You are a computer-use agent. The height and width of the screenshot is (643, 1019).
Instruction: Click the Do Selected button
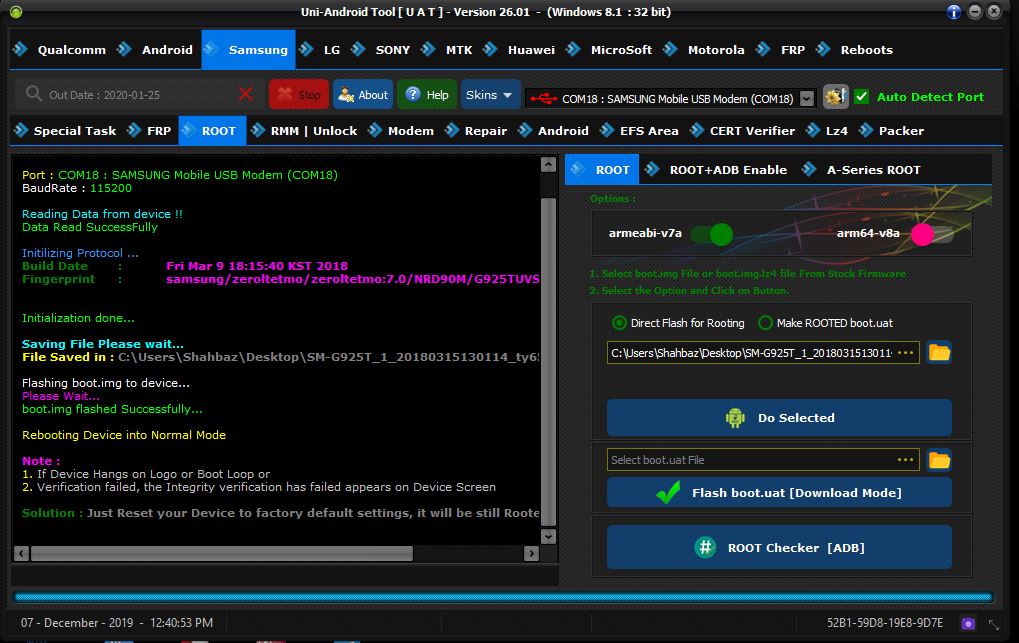pos(779,418)
